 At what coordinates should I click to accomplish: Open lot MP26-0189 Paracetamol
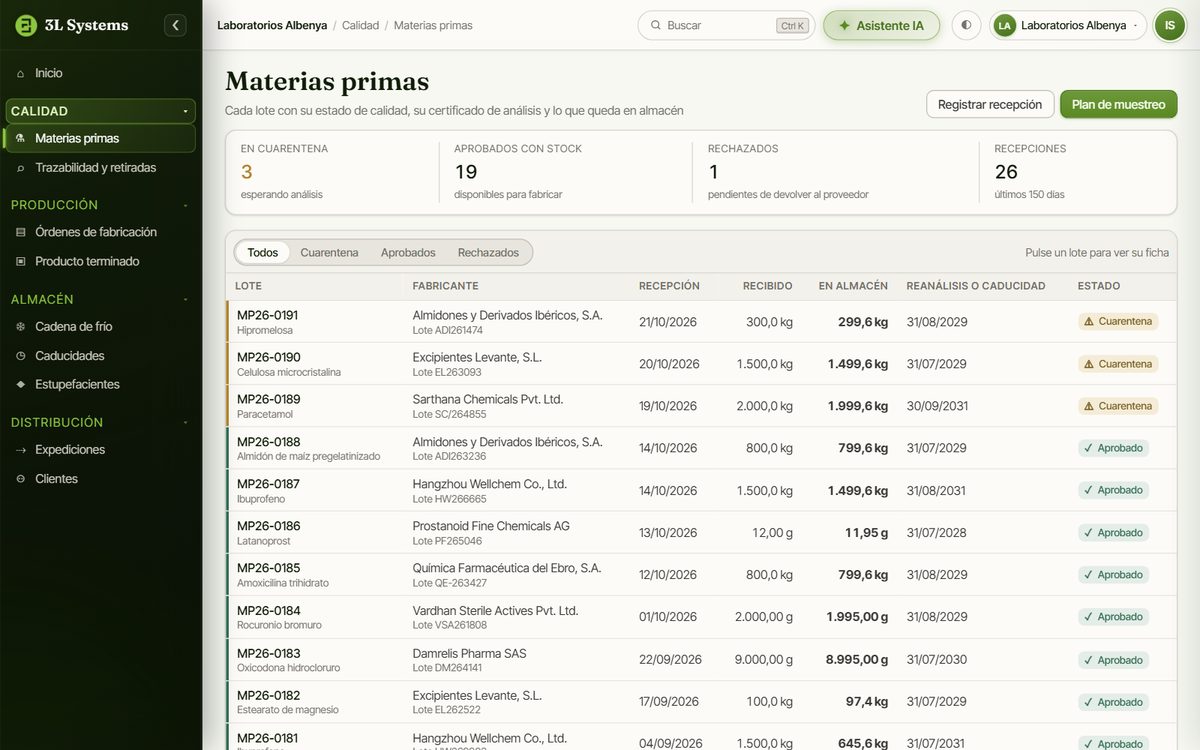coord(701,406)
